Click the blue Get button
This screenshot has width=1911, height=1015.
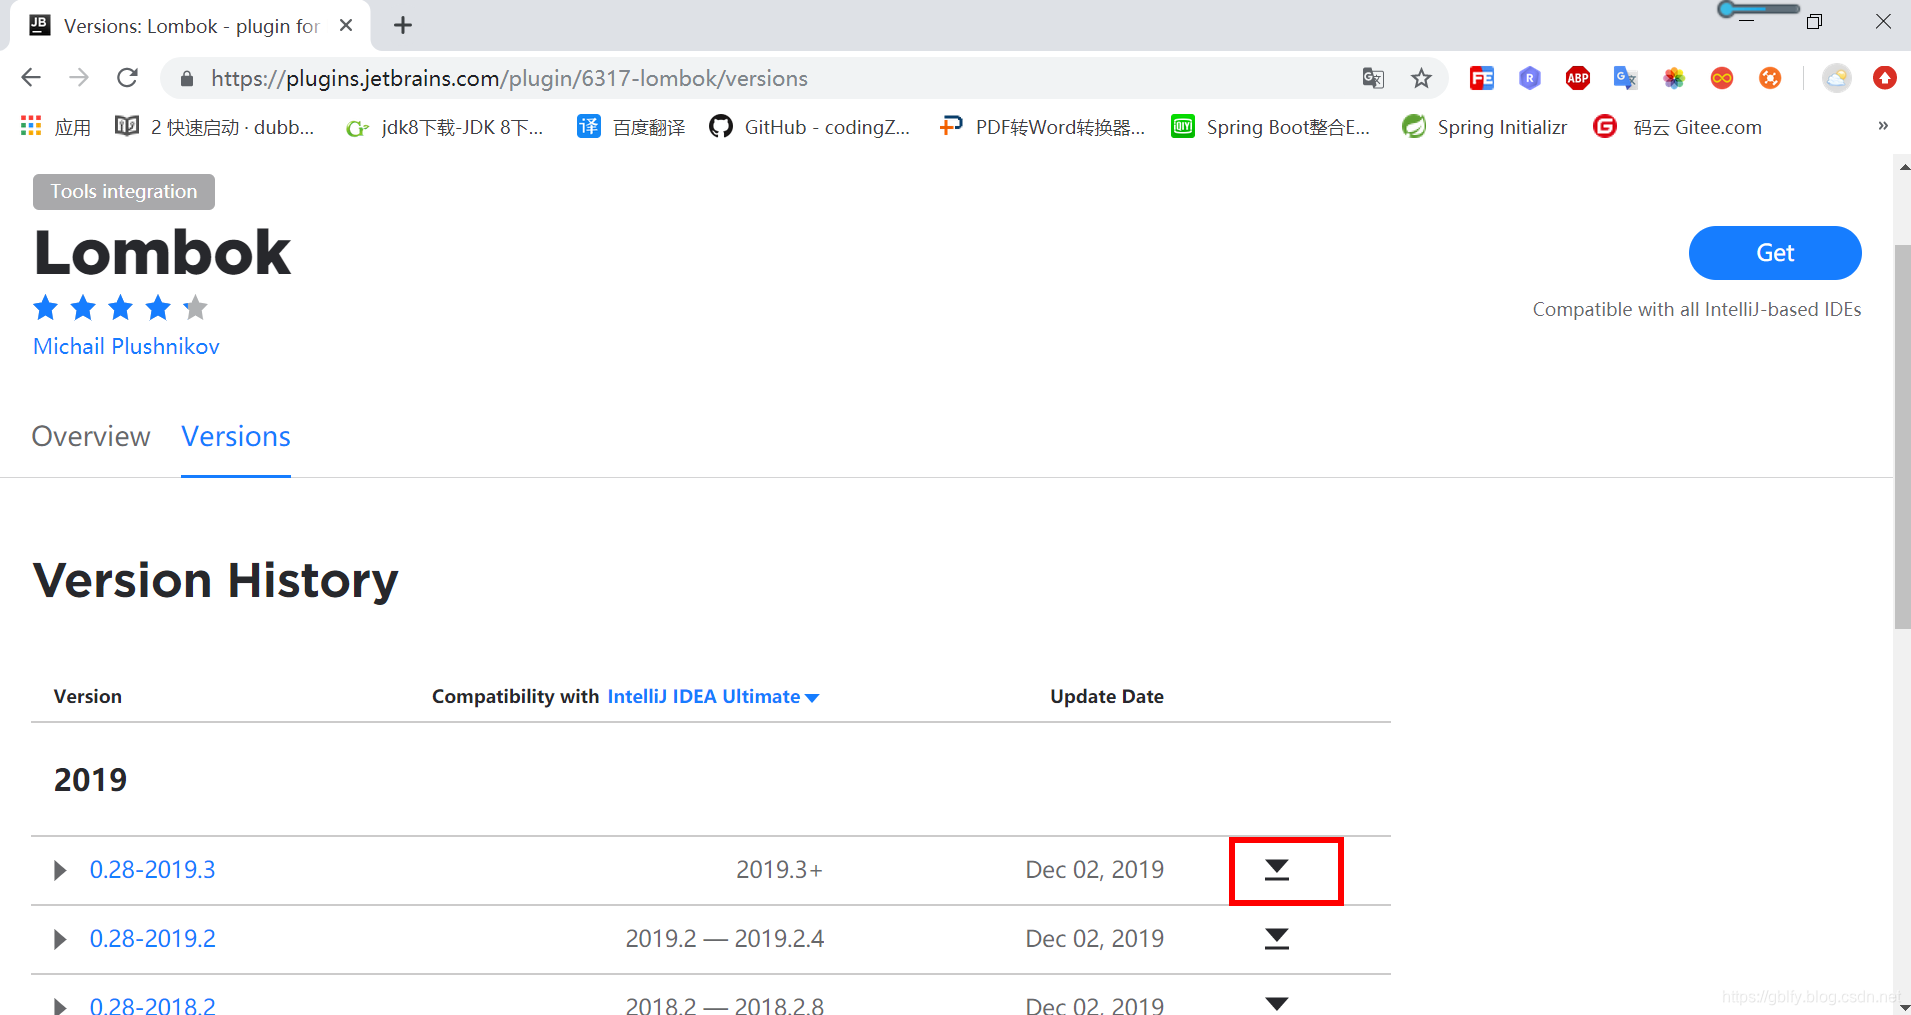click(x=1775, y=253)
